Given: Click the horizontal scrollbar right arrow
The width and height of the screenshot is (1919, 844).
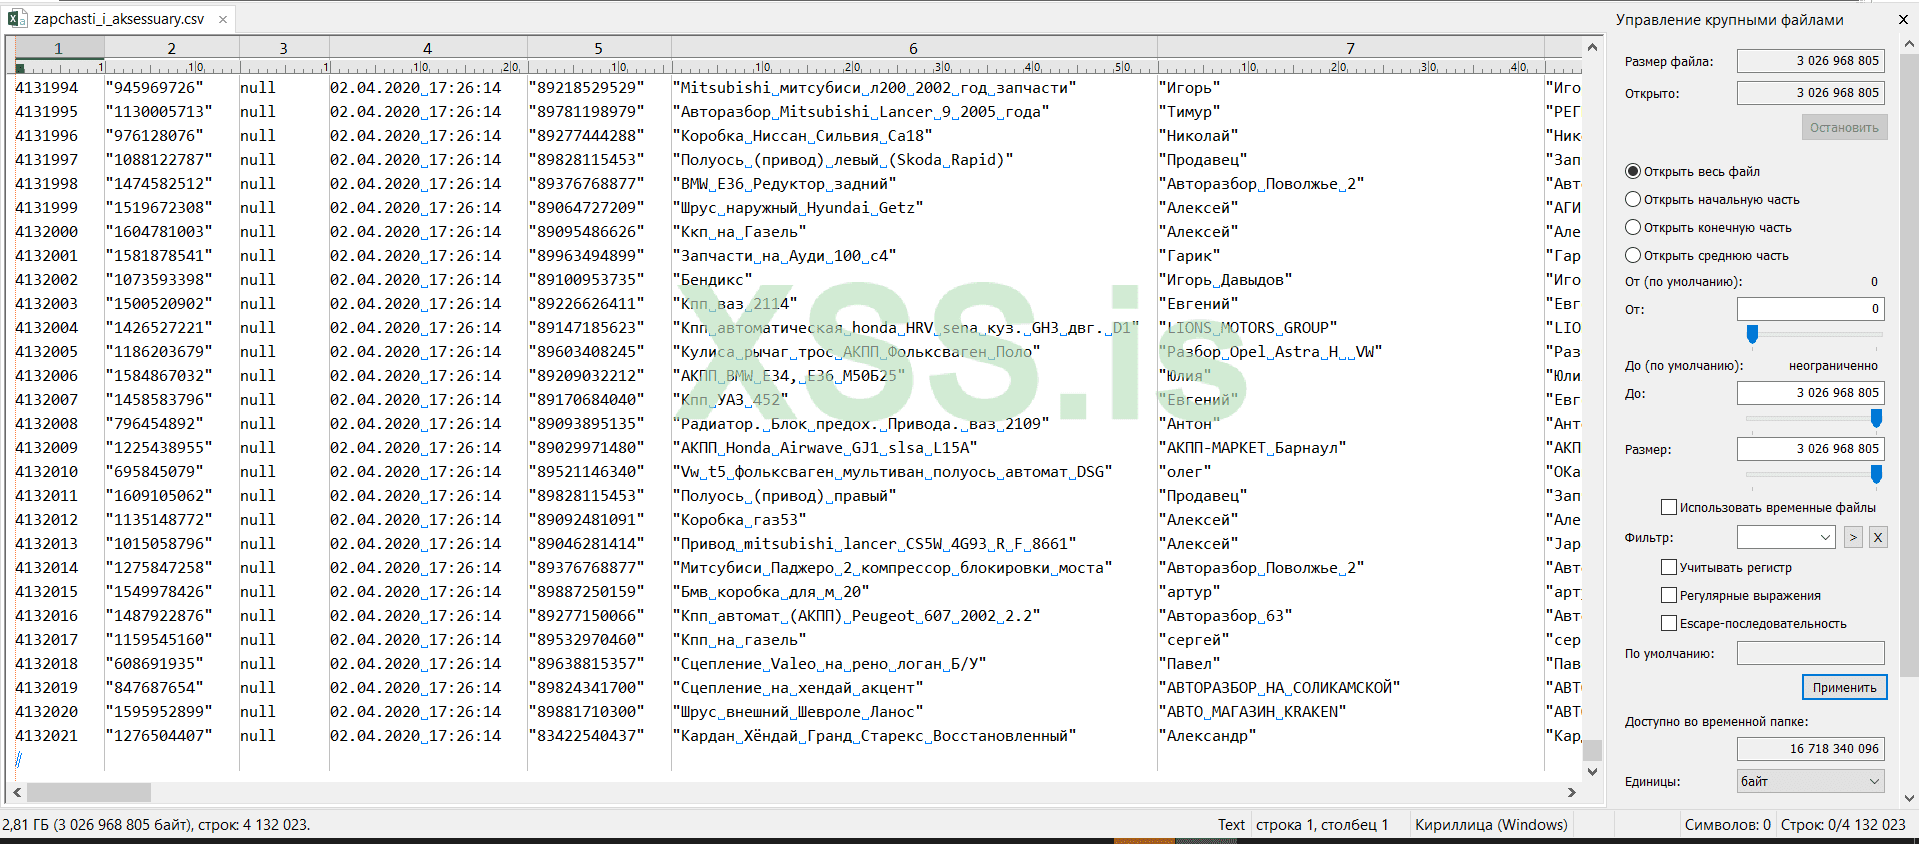Looking at the screenshot, I should tap(1572, 792).
